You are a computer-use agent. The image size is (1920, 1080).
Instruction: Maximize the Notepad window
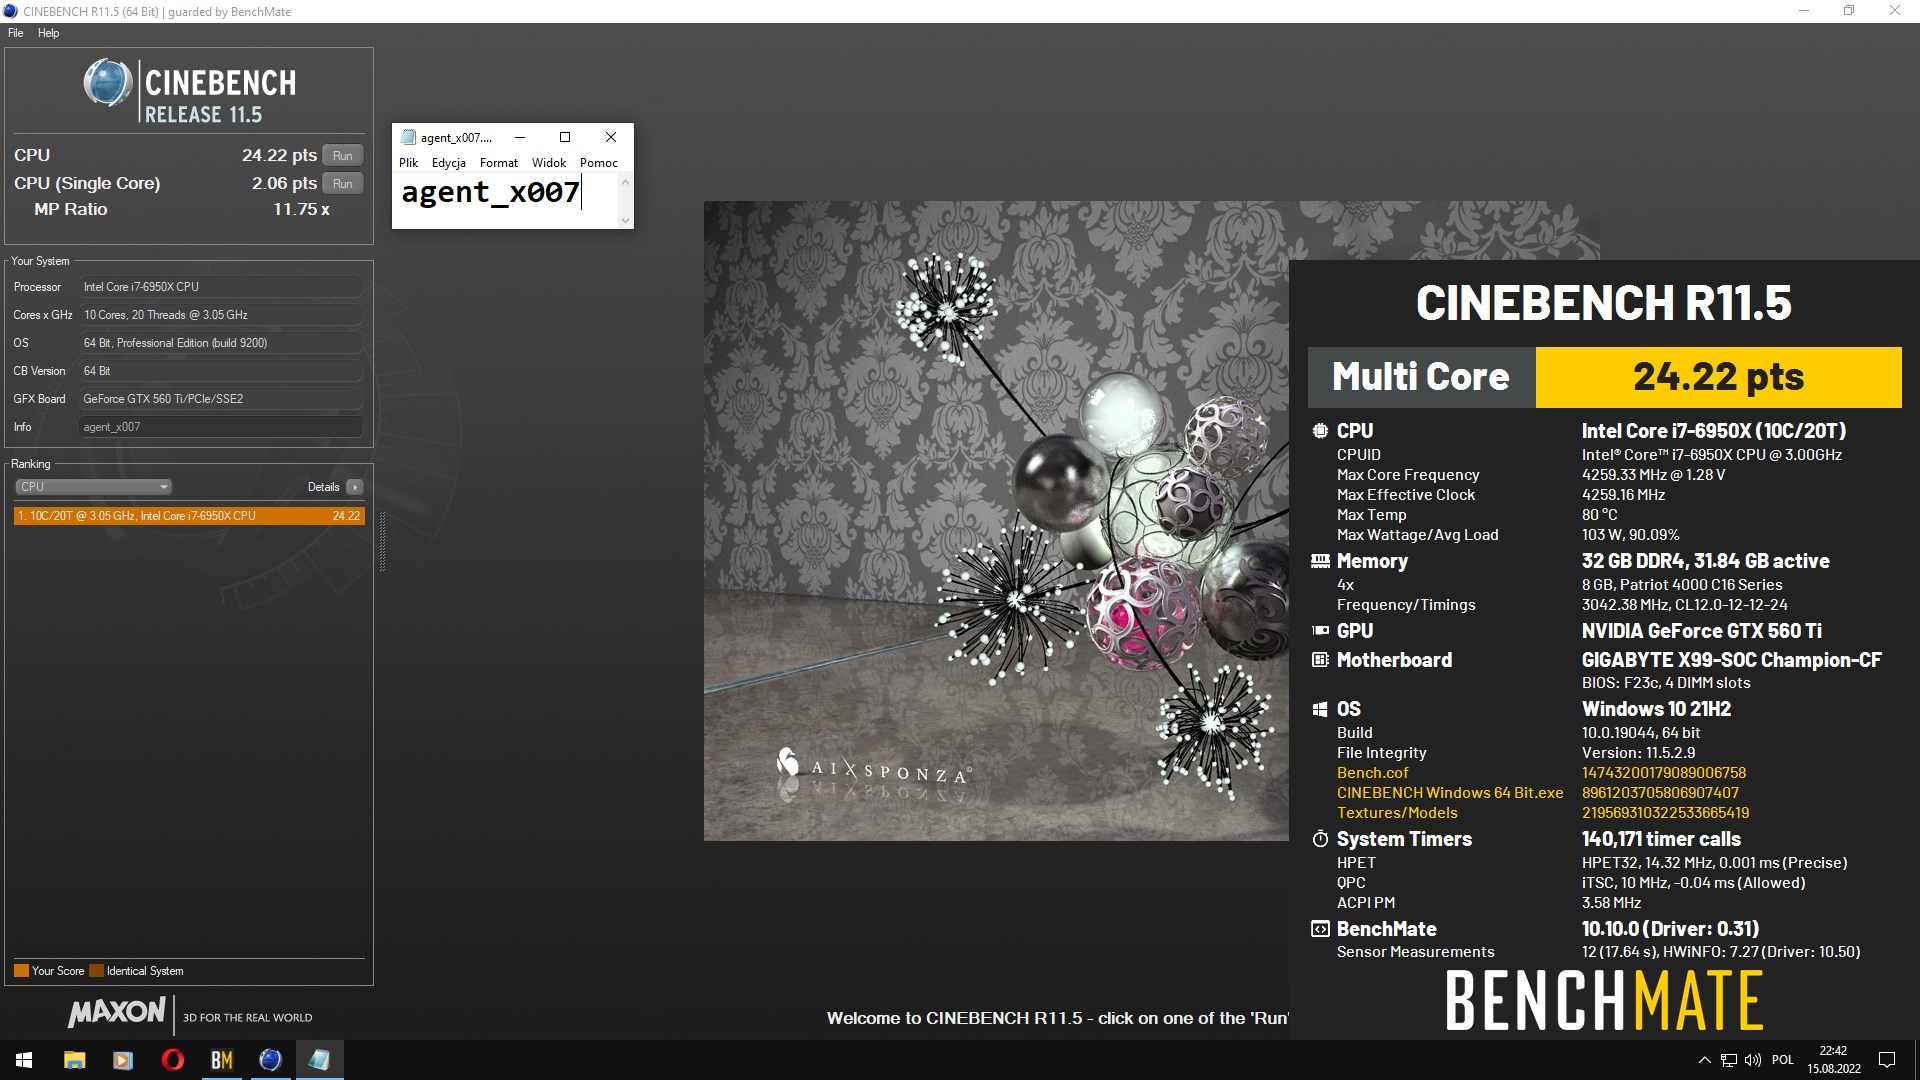(565, 137)
